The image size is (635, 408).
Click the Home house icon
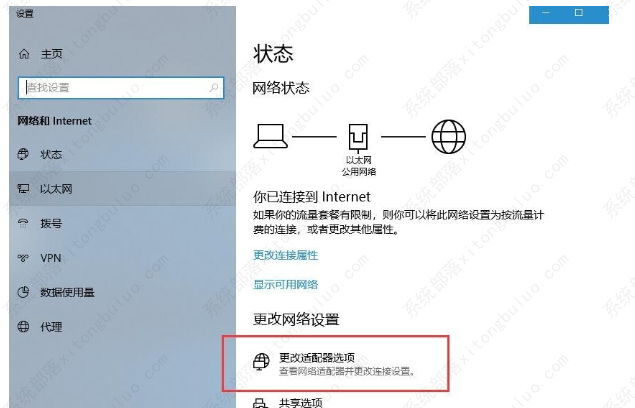(x=24, y=53)
